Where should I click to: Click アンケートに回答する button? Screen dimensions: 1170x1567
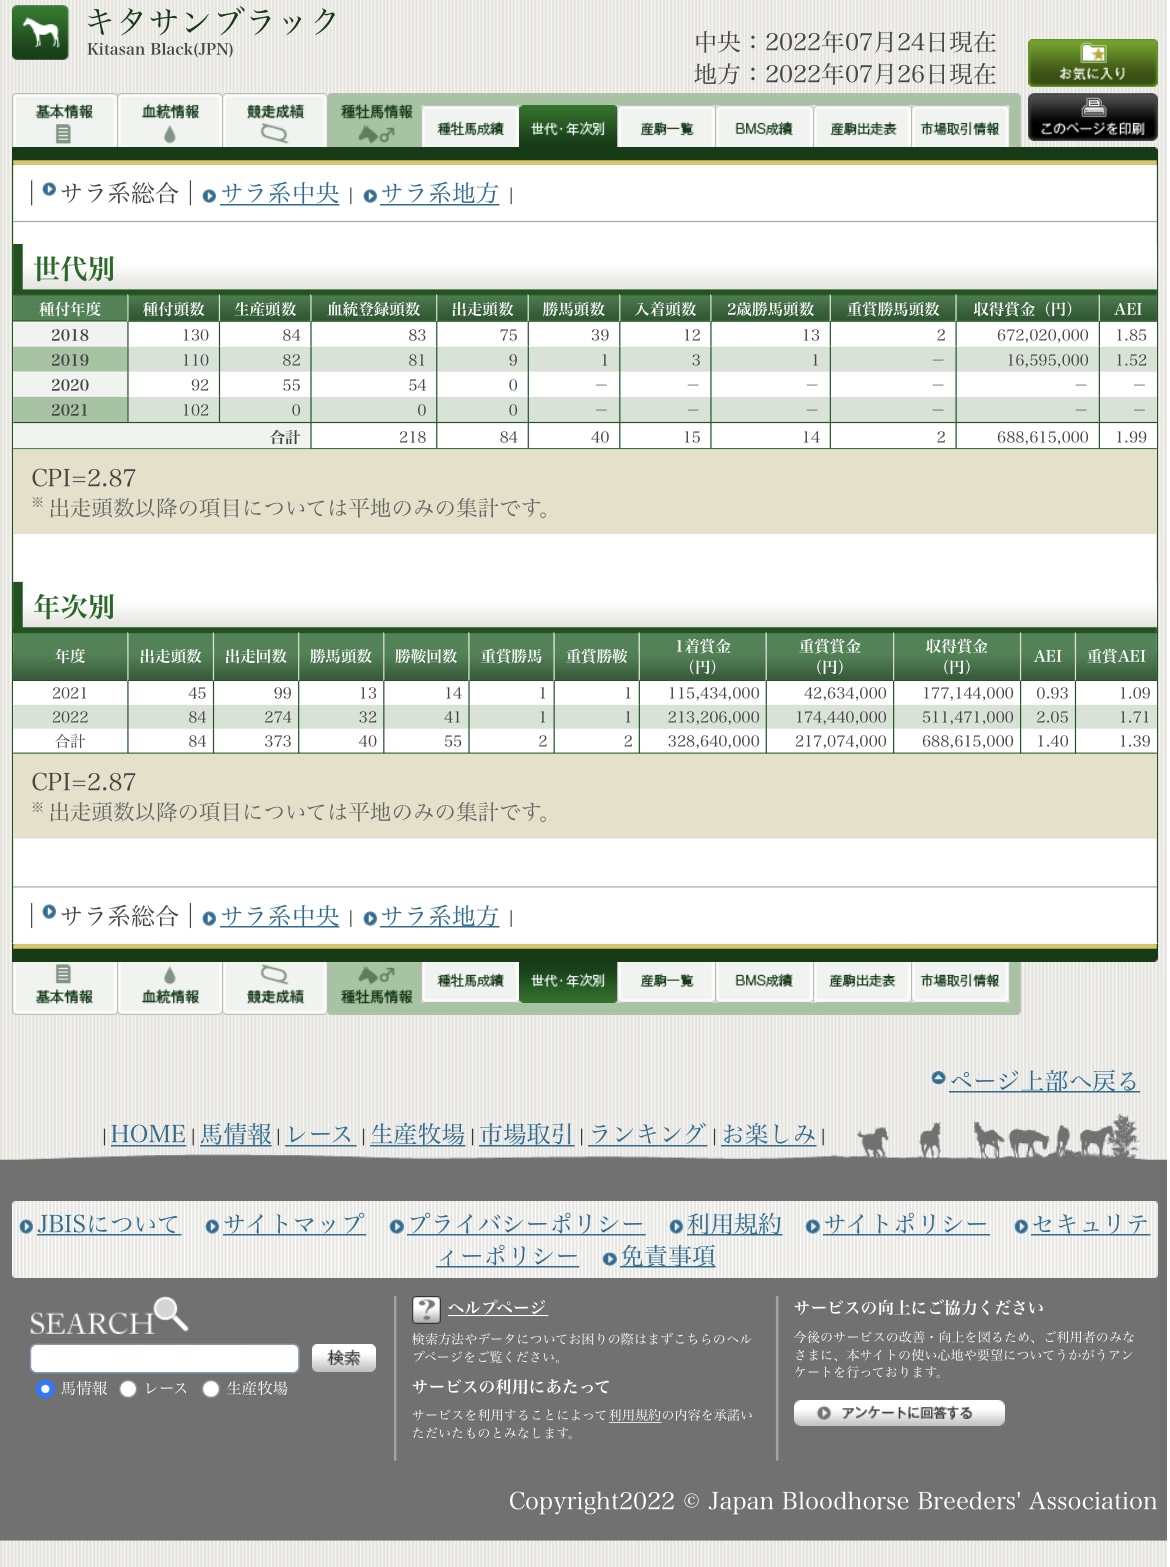899,1413
